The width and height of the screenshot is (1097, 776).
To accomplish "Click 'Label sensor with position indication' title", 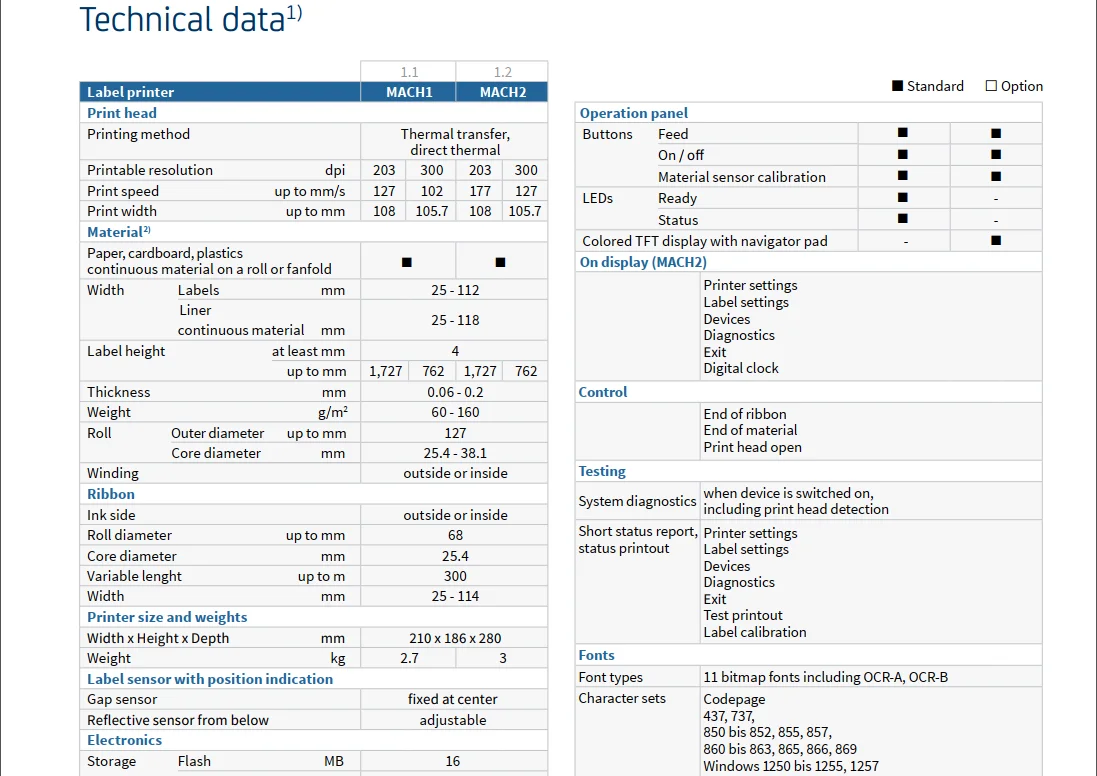I will click(210, 679).
